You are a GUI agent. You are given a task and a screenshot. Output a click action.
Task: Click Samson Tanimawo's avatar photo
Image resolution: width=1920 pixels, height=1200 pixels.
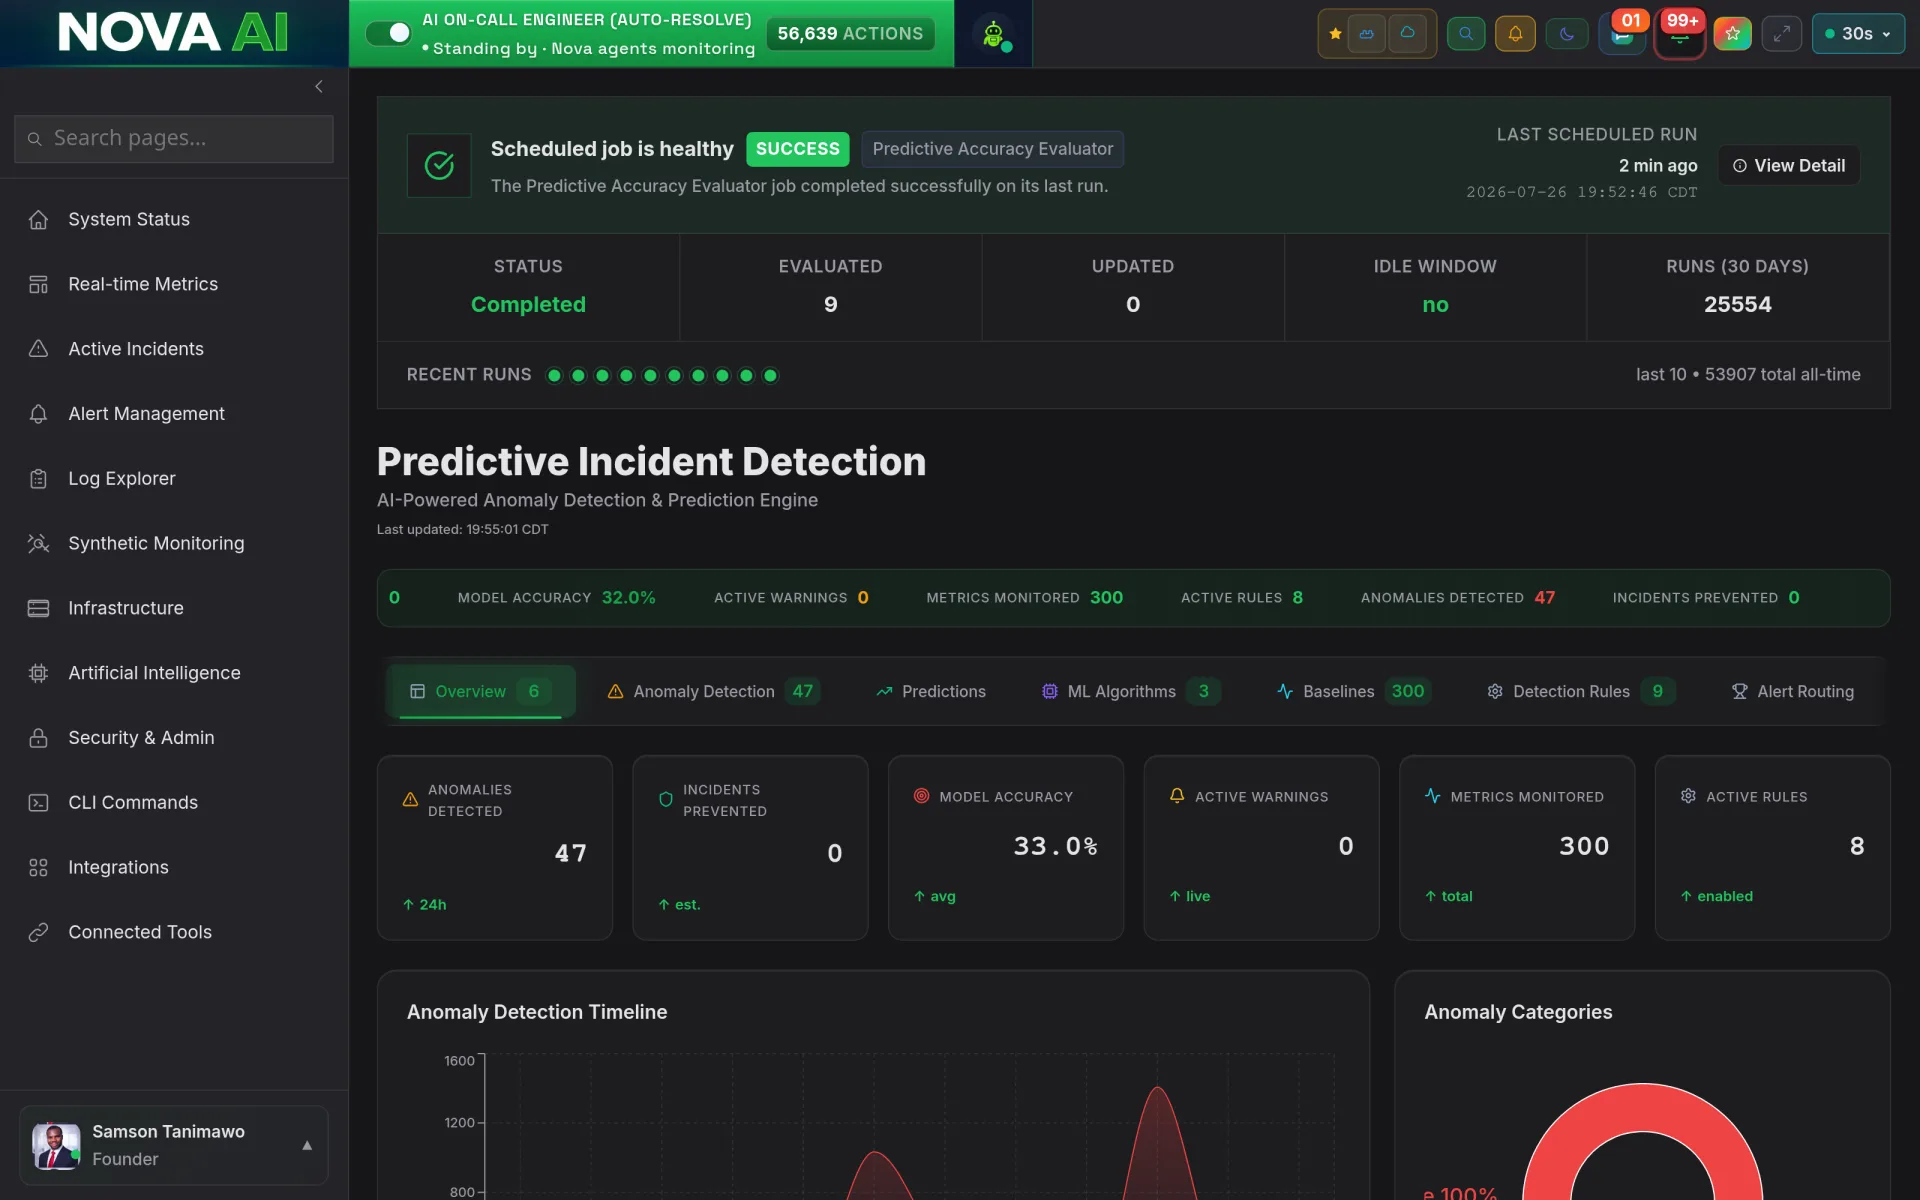(56, 1146)
